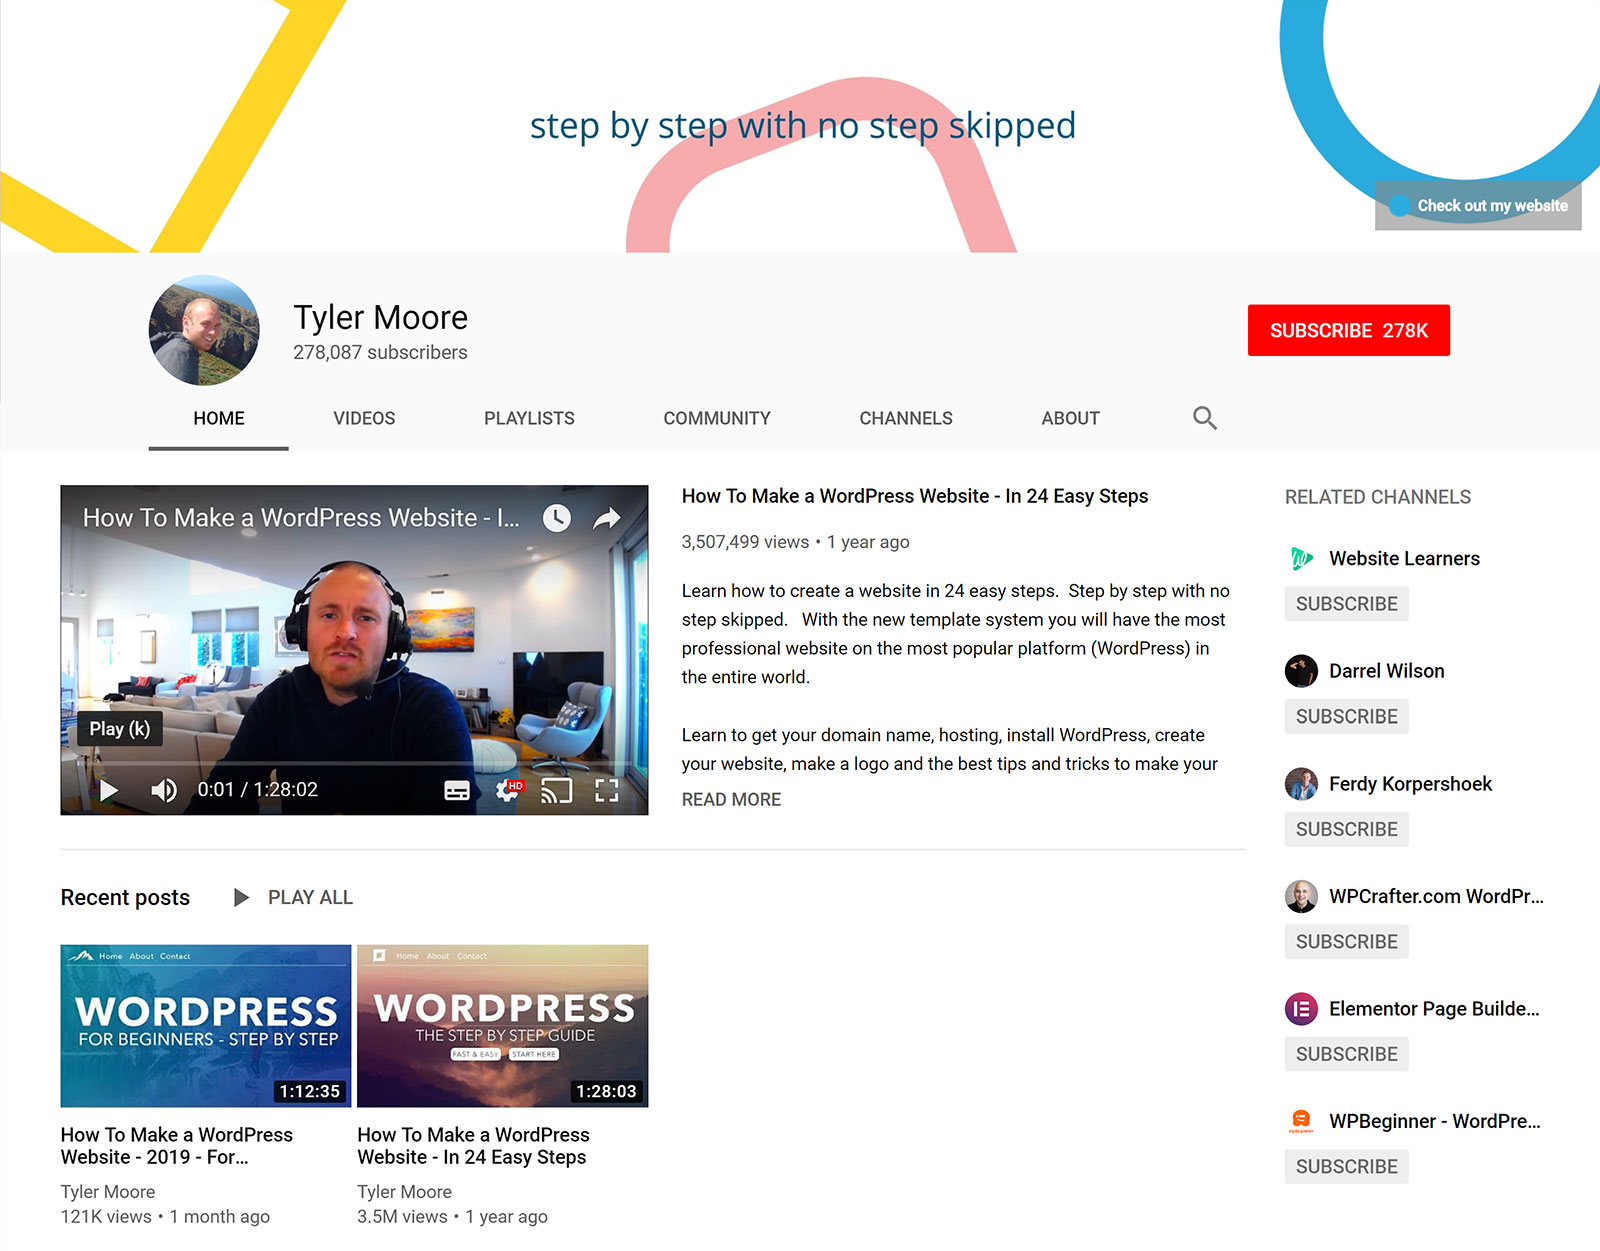Screen dimensions: 1600x1251
Task: Click the WPBeginner - WordPre... channel name
Action: (1435, 1121)
